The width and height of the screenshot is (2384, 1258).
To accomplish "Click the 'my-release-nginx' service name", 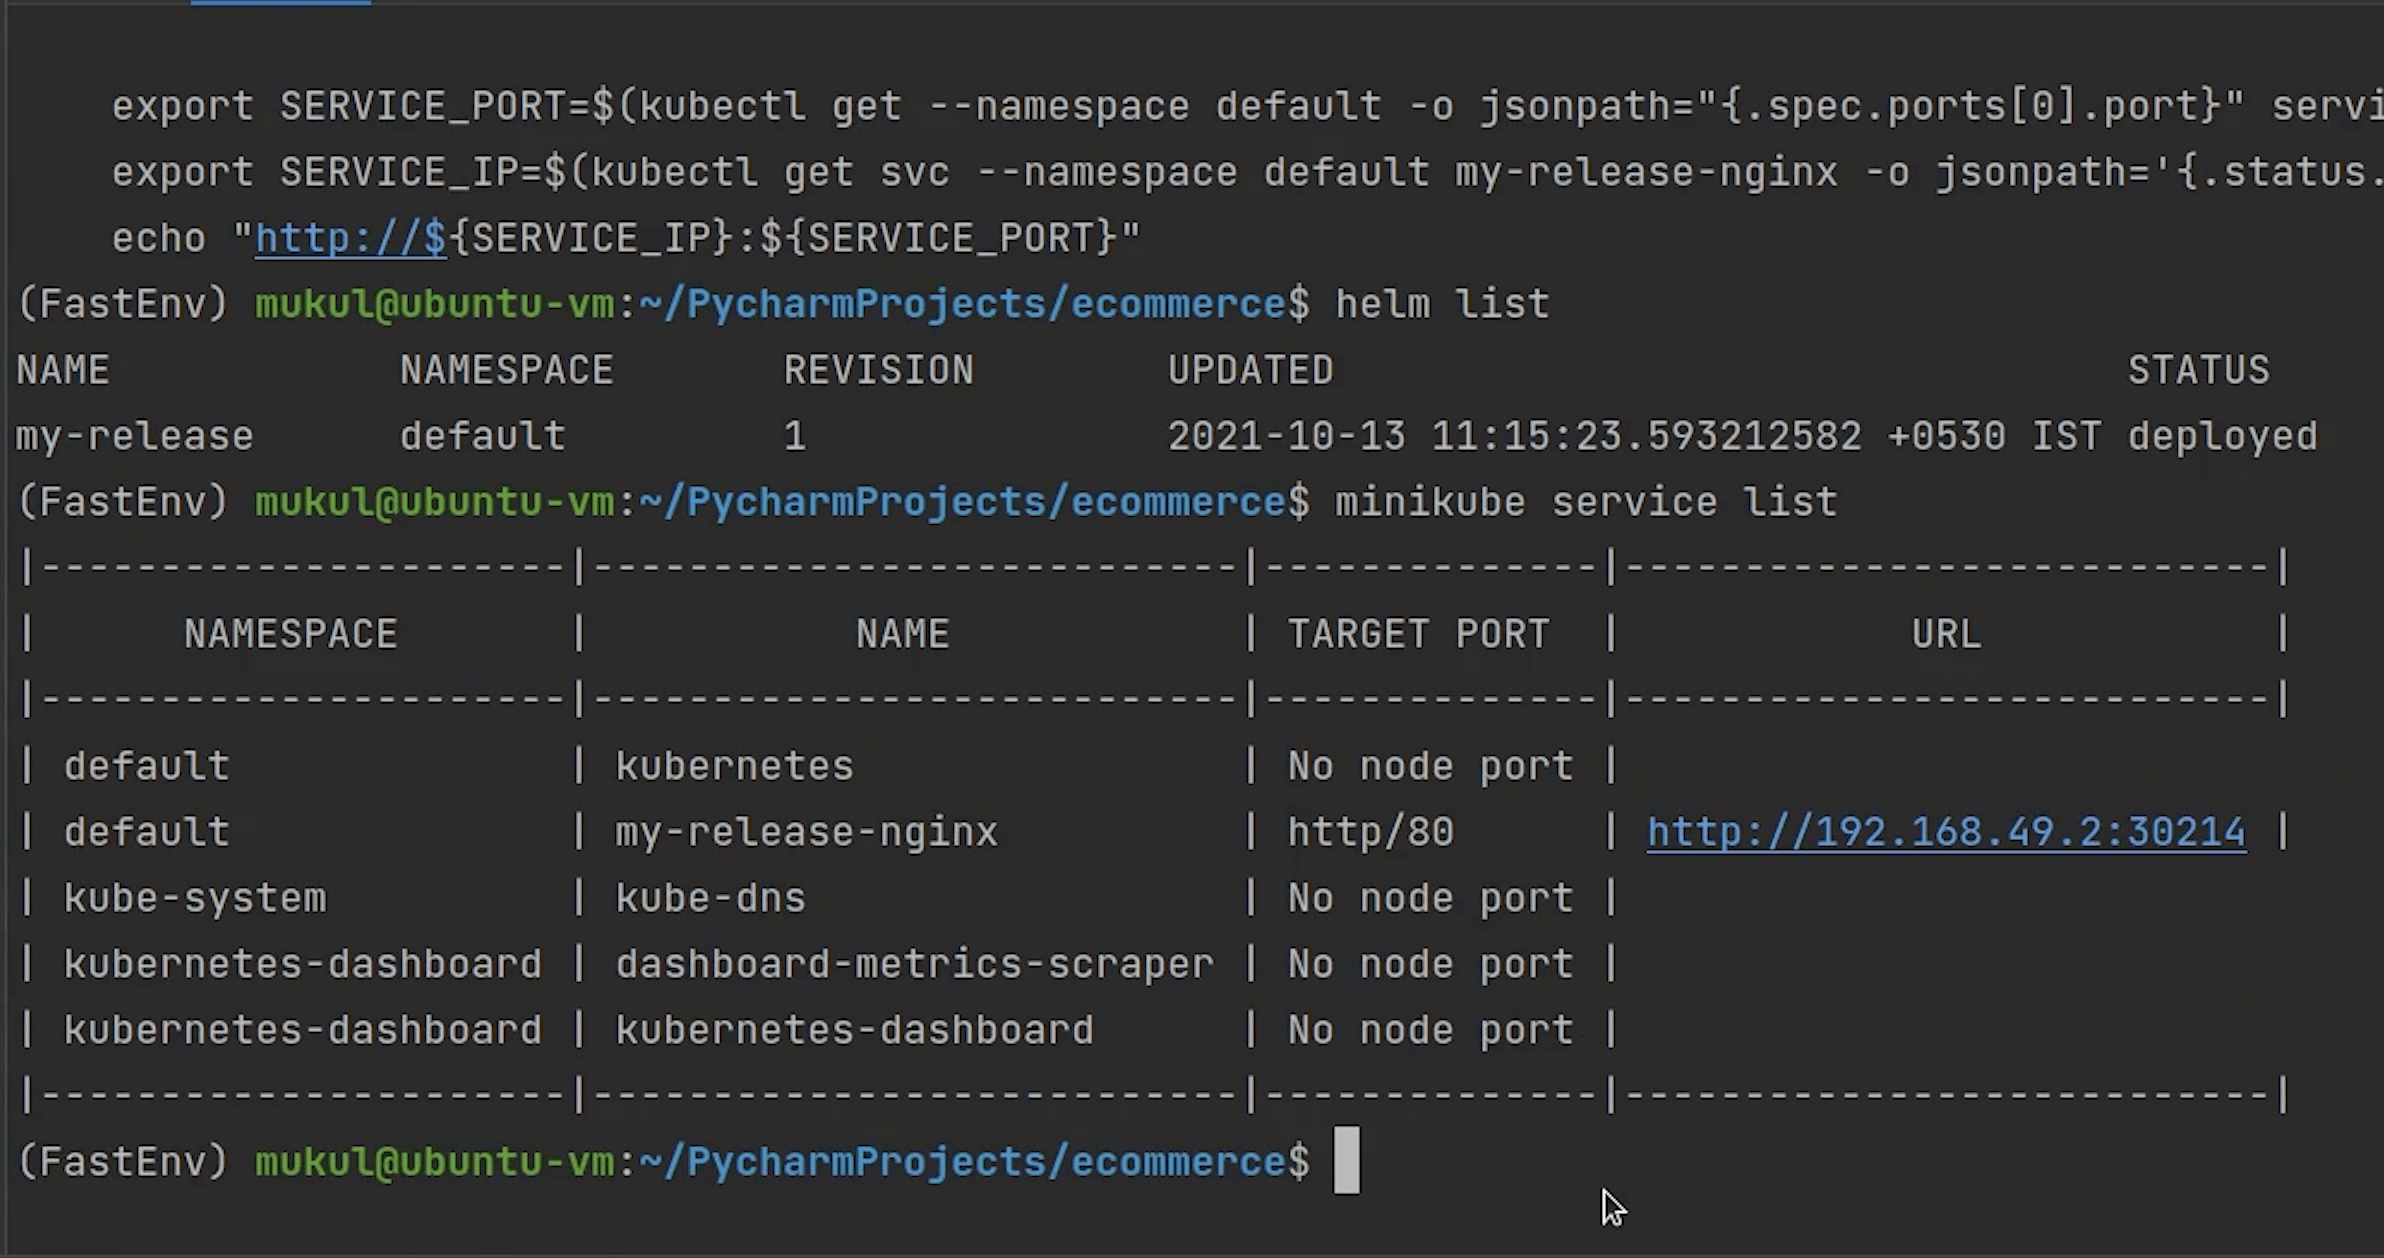I will coord(806,832).
